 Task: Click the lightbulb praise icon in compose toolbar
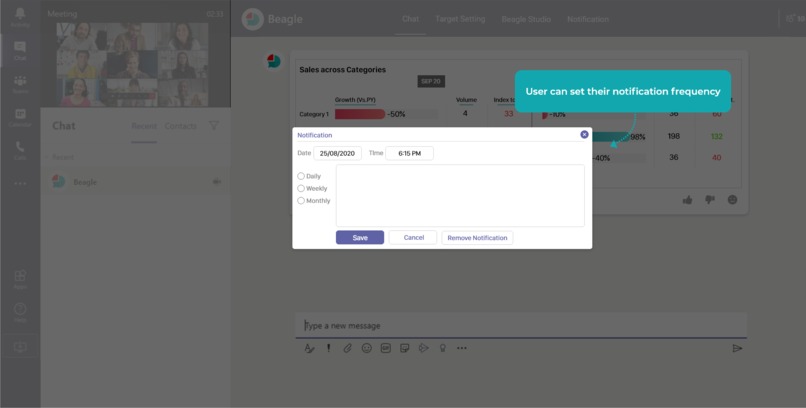(x=443, y=348)
